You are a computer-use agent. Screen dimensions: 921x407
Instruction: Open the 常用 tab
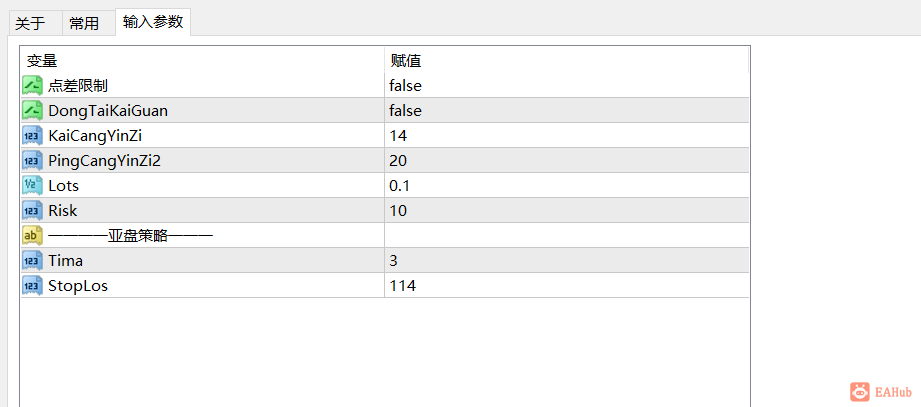[x=84, y=23]
